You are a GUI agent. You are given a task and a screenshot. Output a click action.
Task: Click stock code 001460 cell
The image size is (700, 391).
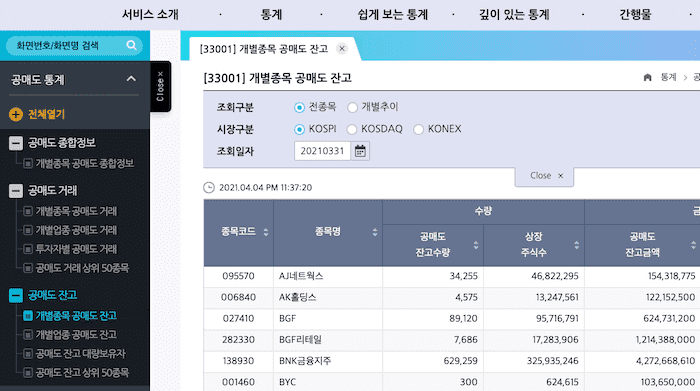(238, 382)
